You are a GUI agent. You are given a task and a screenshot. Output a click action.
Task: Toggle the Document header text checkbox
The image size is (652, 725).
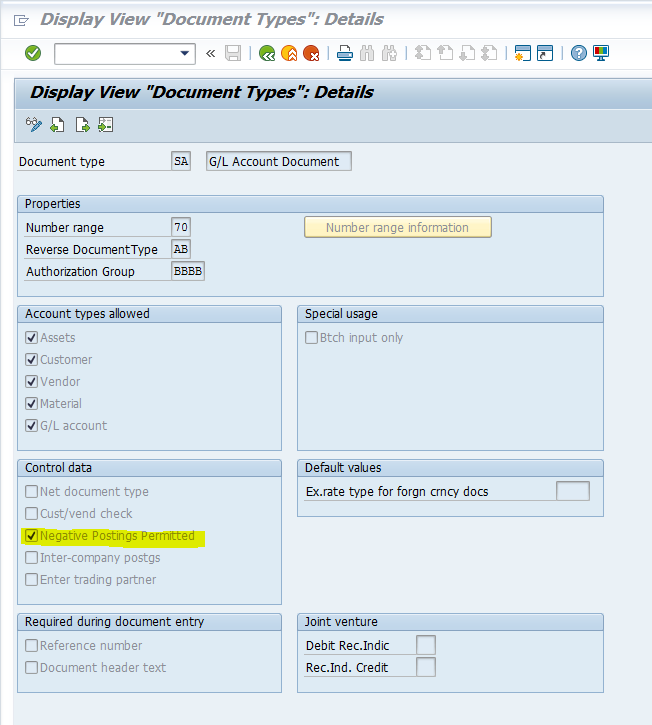31,668
